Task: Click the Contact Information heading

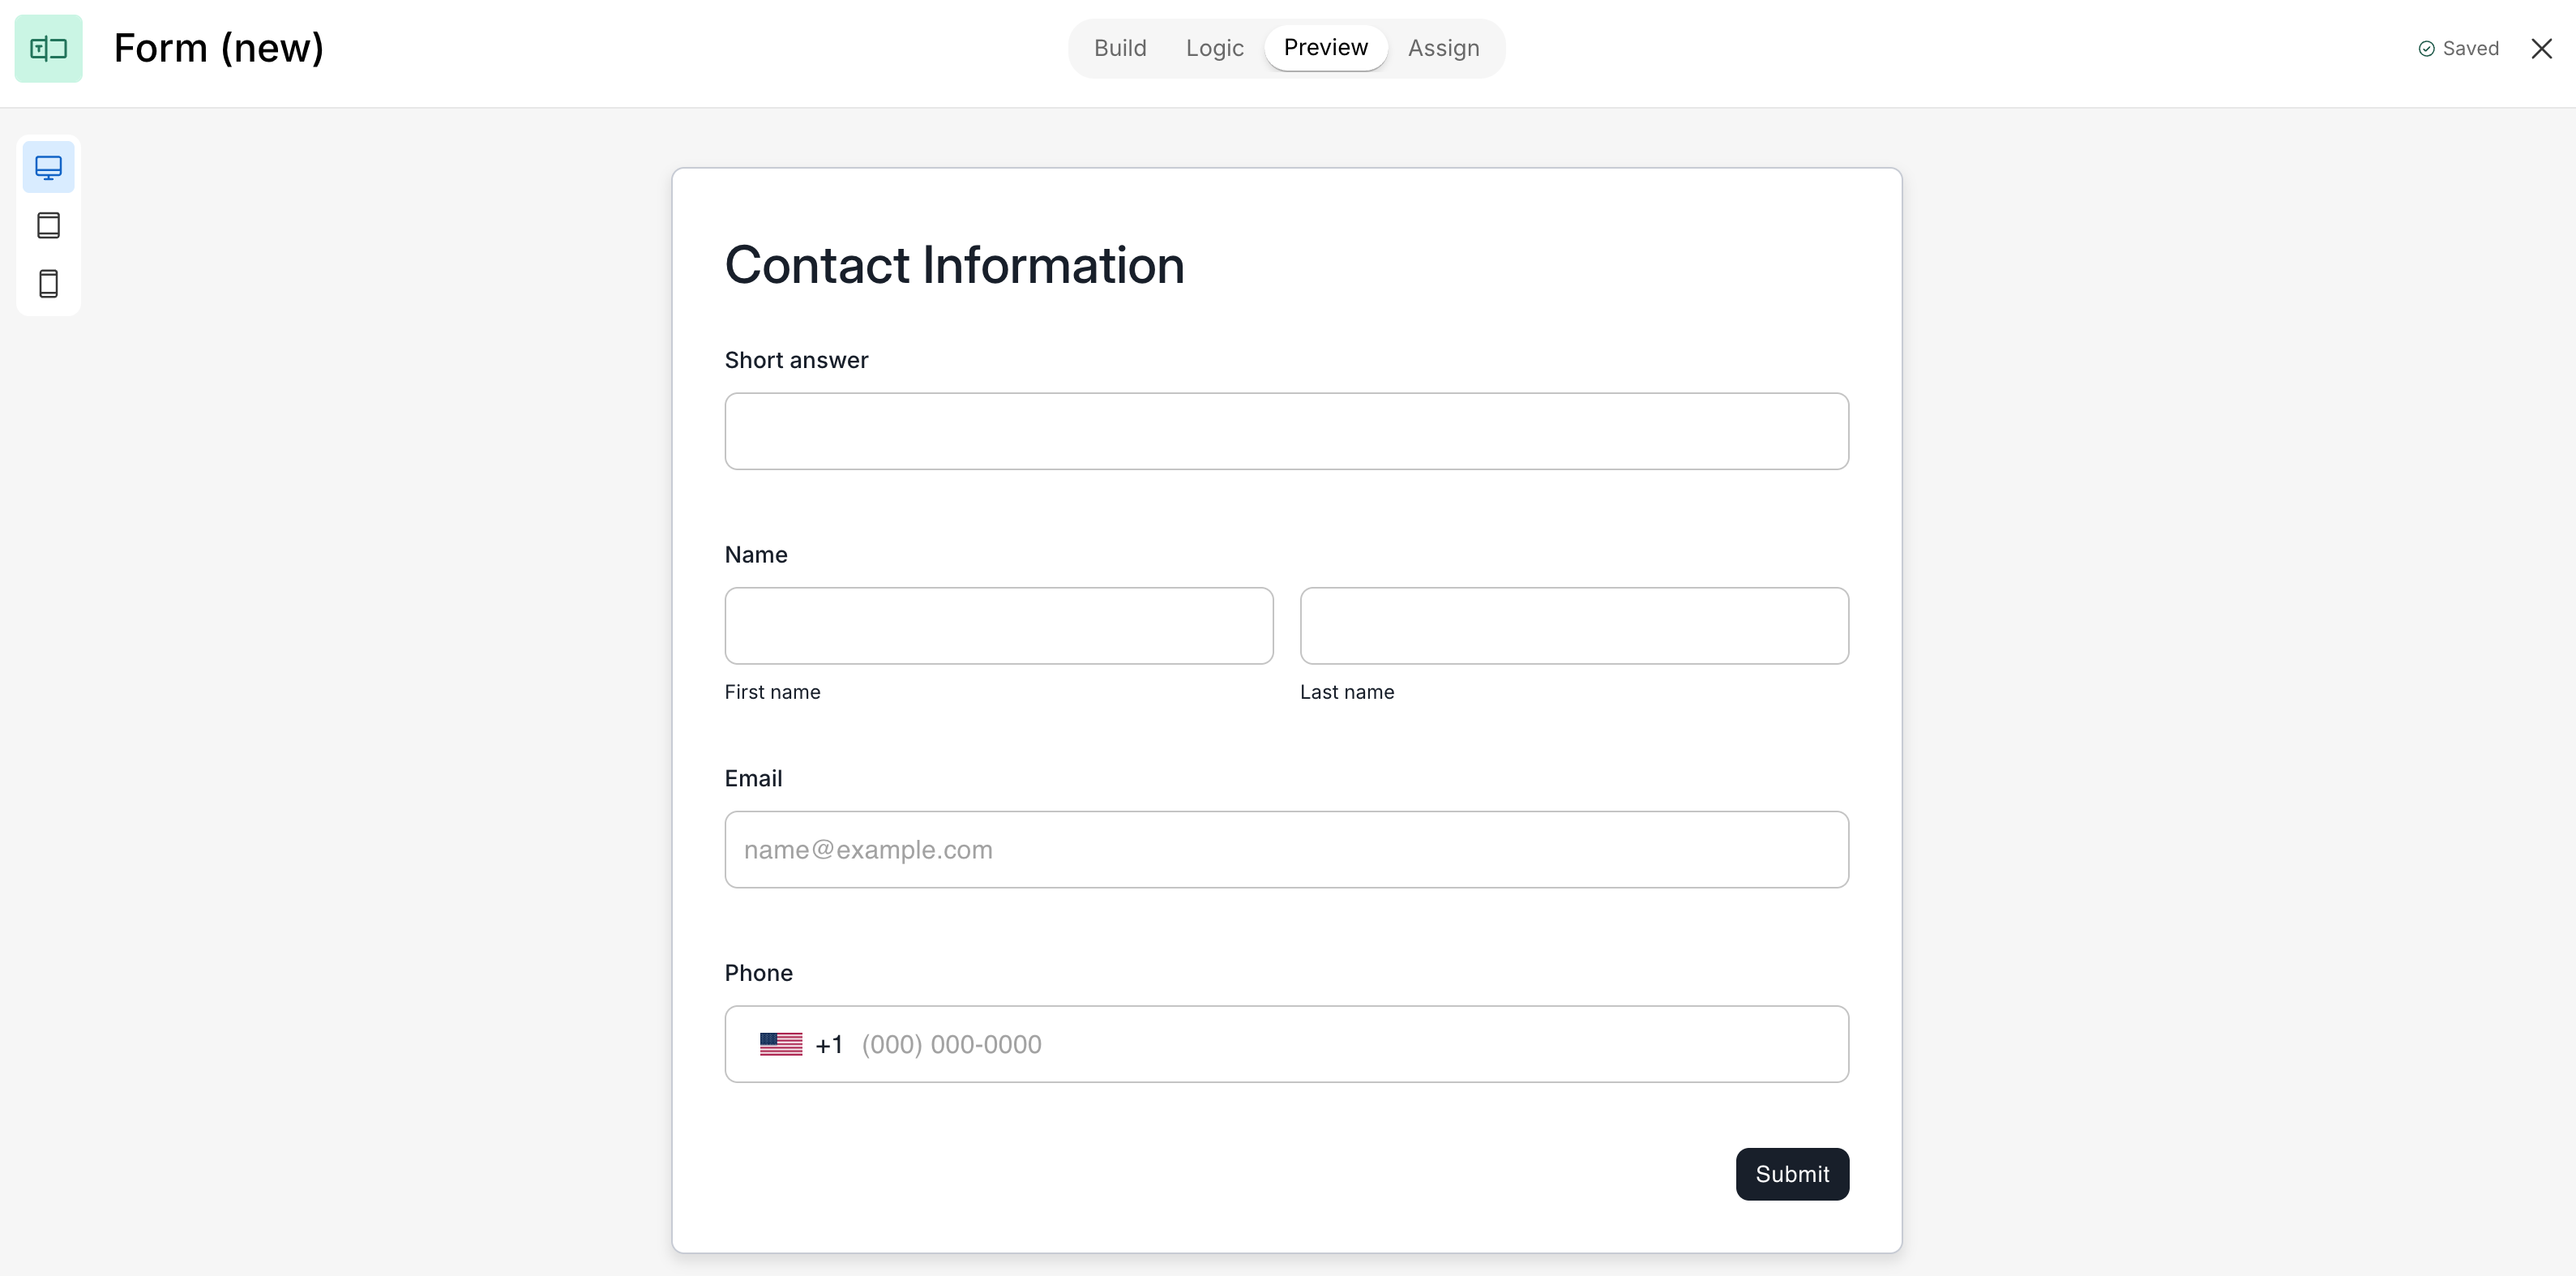Action: [x=954, y=265]
